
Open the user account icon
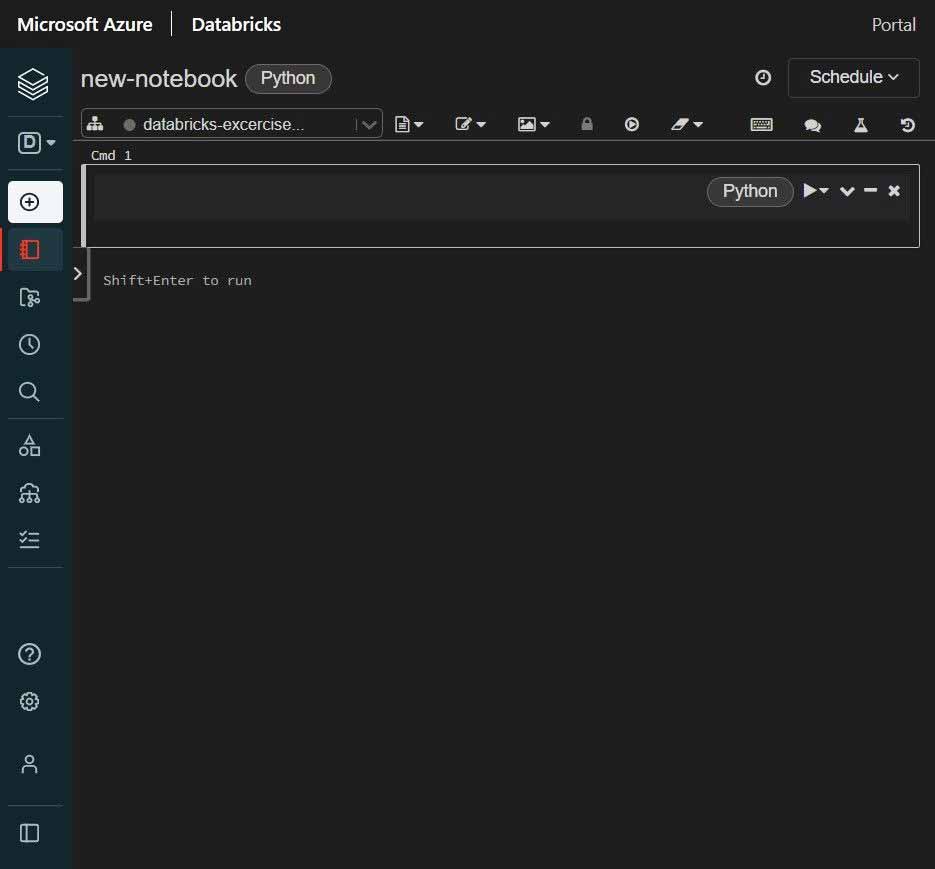click(x=29, y=764)
